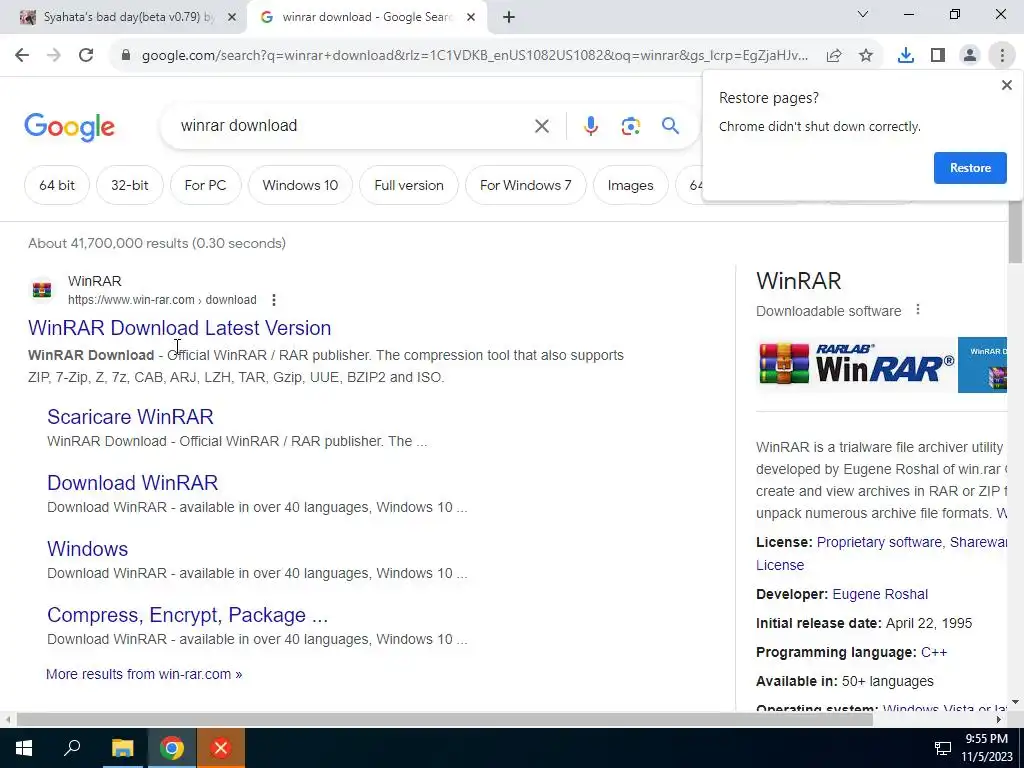Select the Windows 10 filter chip

point(300,185)
